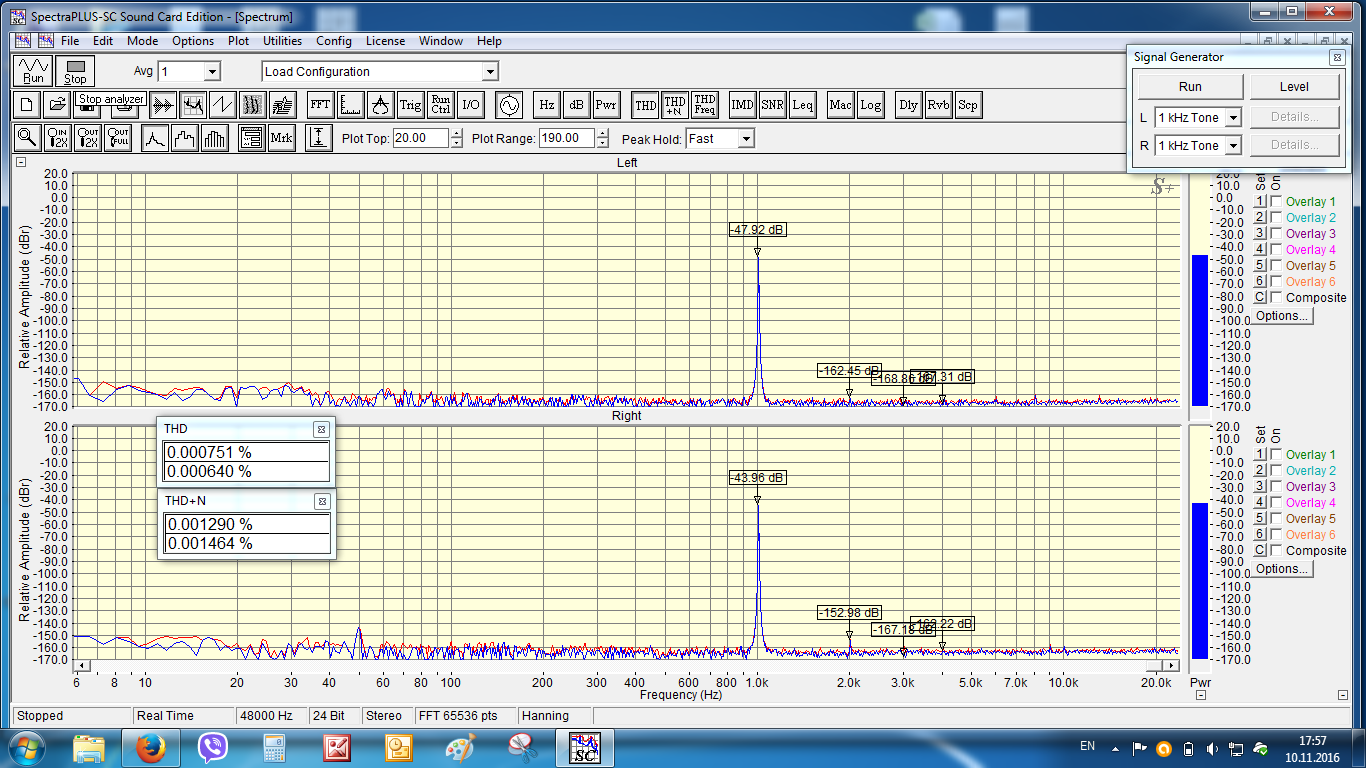Open the Utilities menu
The image size is (1366, 768).
pos(282,41)
